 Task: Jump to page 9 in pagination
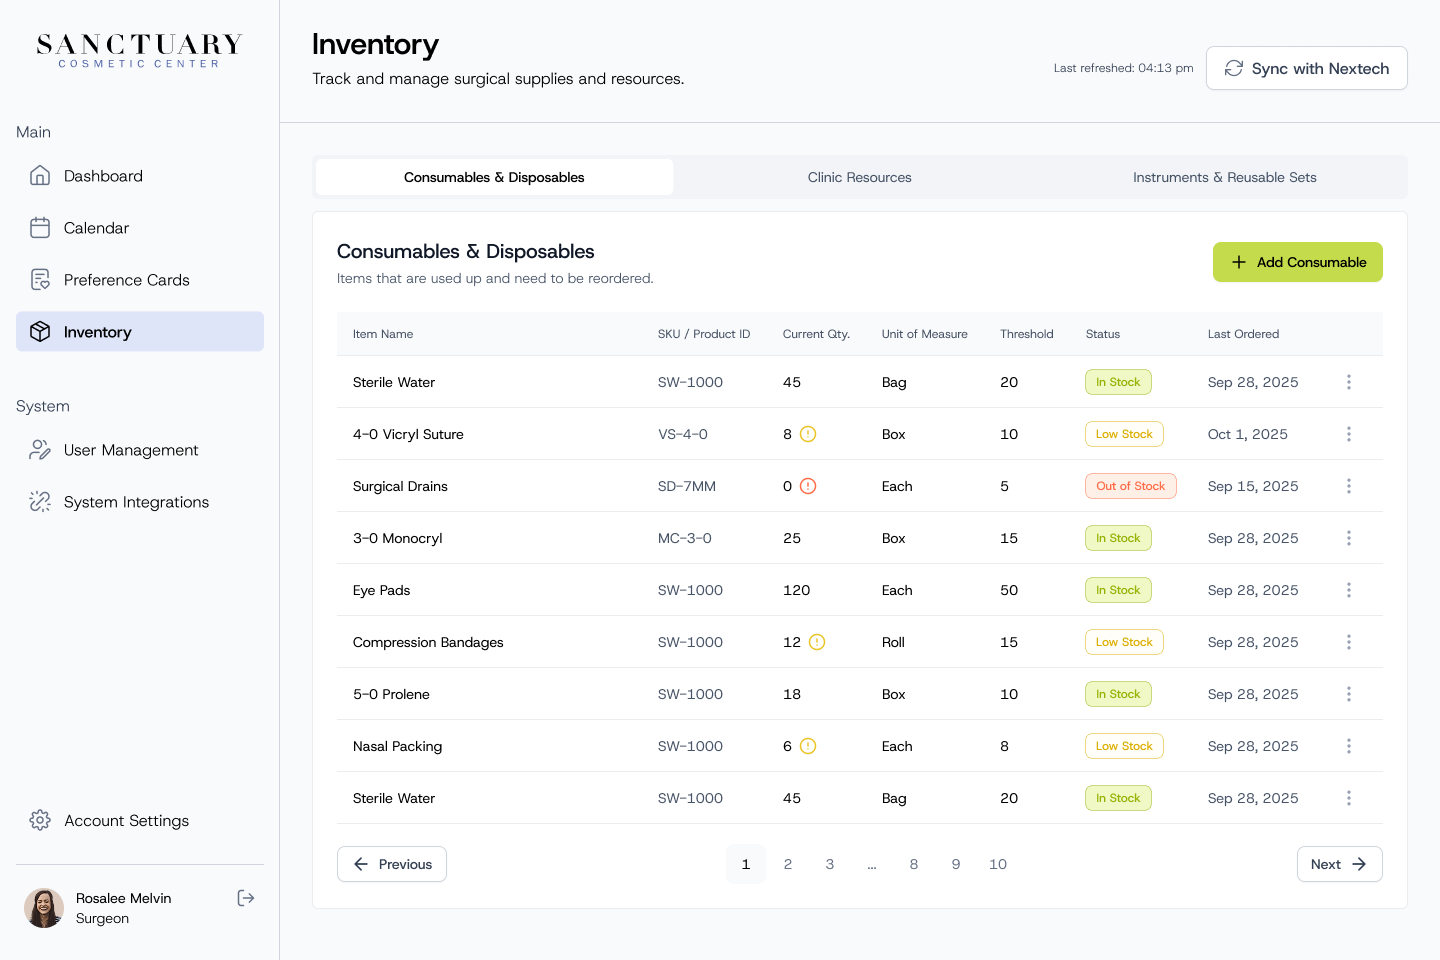coord(956,864)
